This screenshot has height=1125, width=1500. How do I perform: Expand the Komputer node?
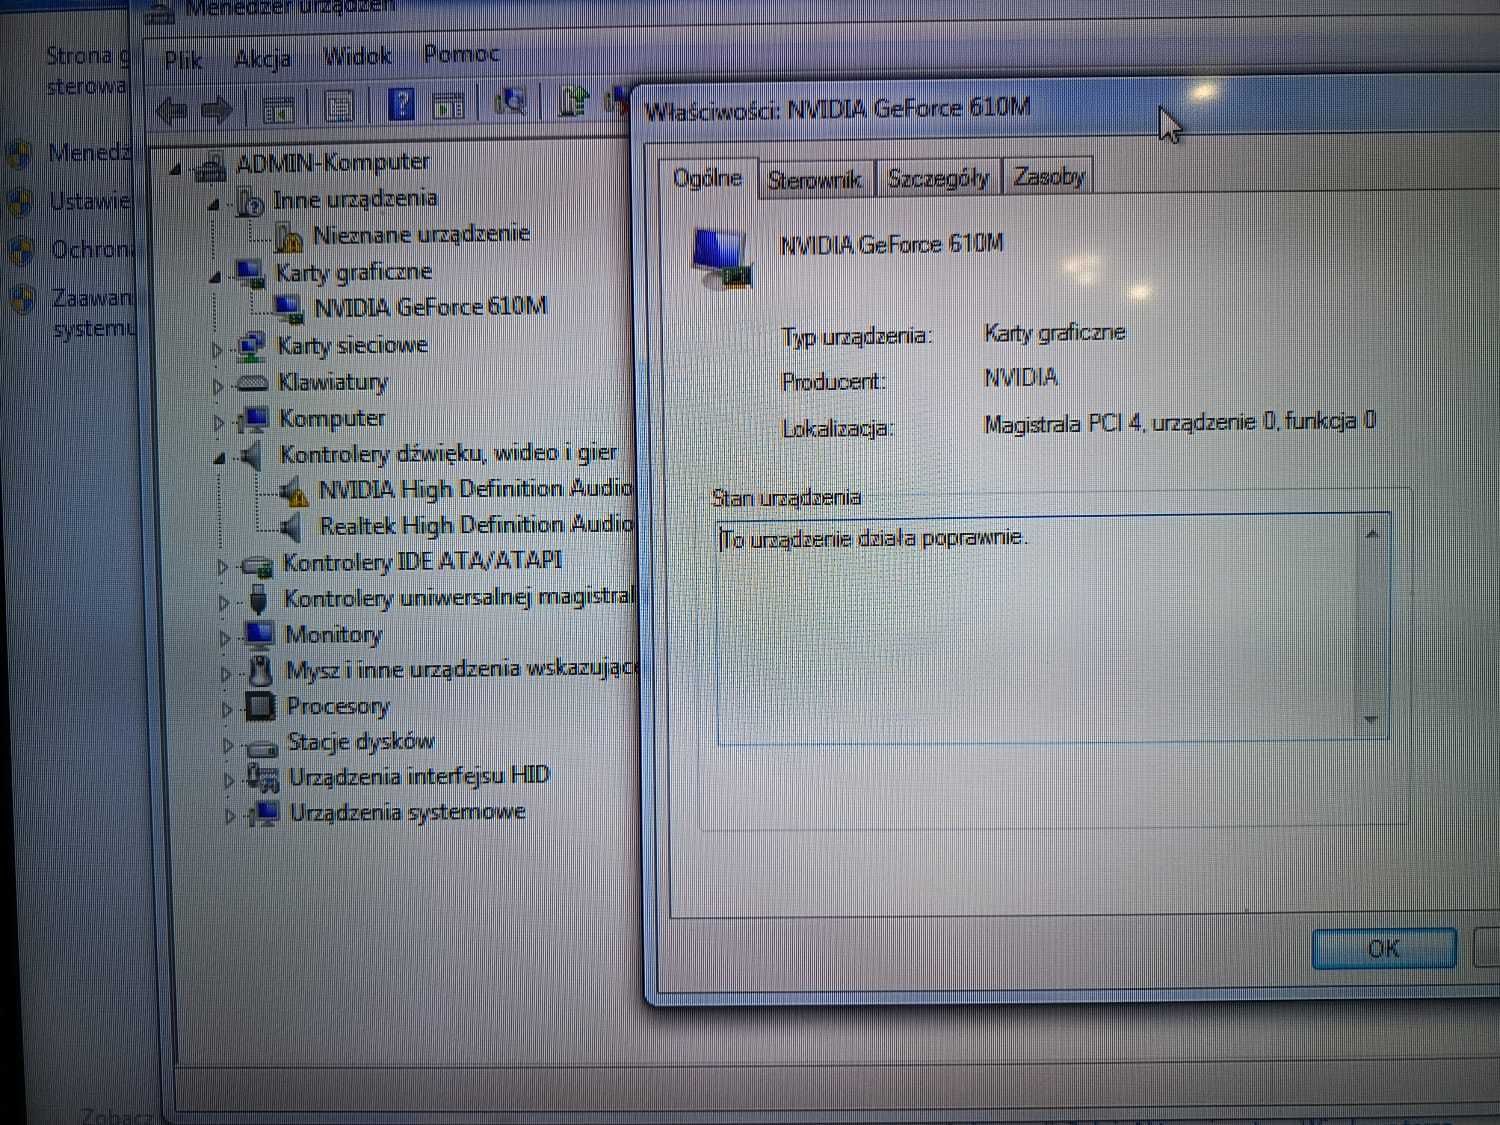[x=219, y=423]
